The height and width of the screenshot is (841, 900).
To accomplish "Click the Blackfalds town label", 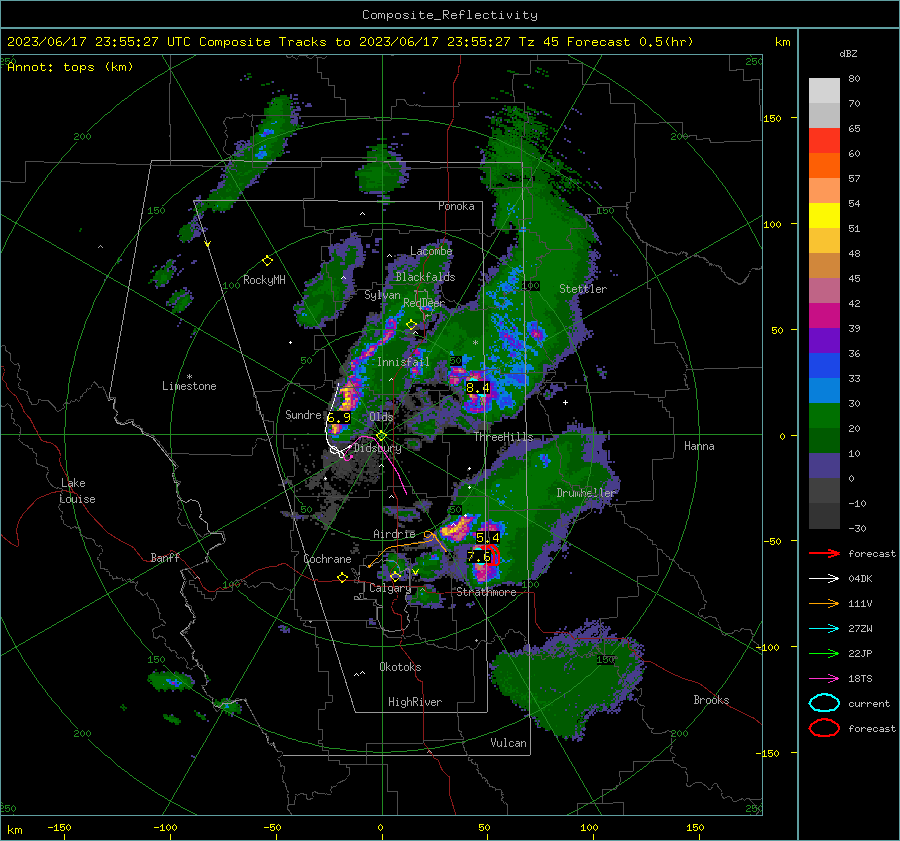I will [425, 277].
